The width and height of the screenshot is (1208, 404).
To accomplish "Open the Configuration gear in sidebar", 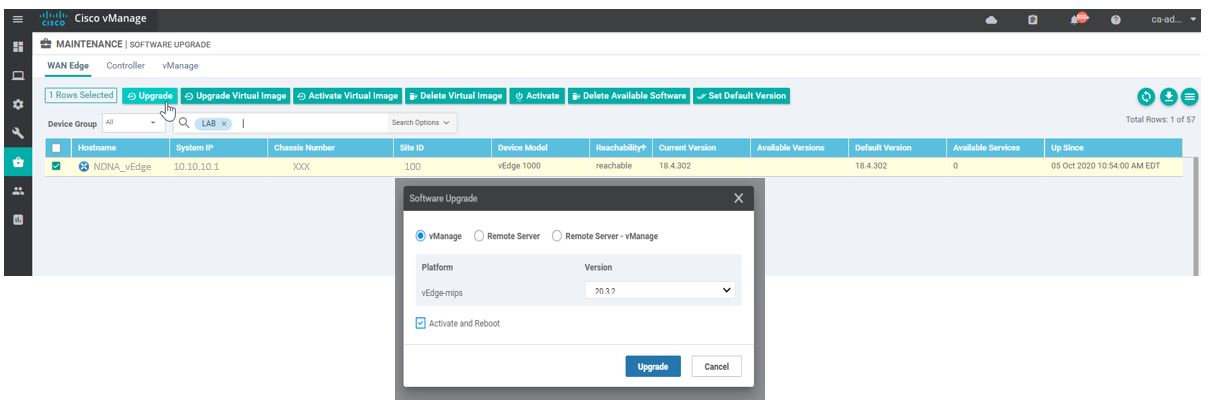I will tap(17, 104).
